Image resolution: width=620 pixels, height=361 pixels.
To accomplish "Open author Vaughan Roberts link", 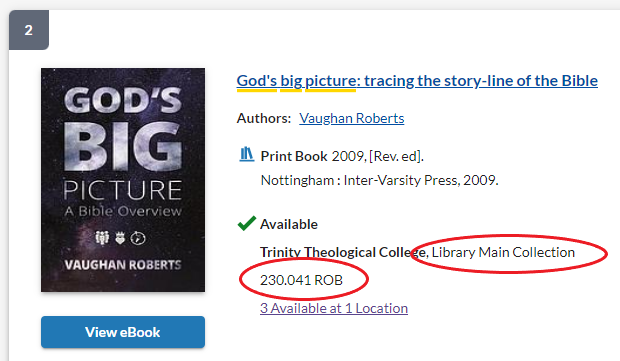I will point(352,118).
